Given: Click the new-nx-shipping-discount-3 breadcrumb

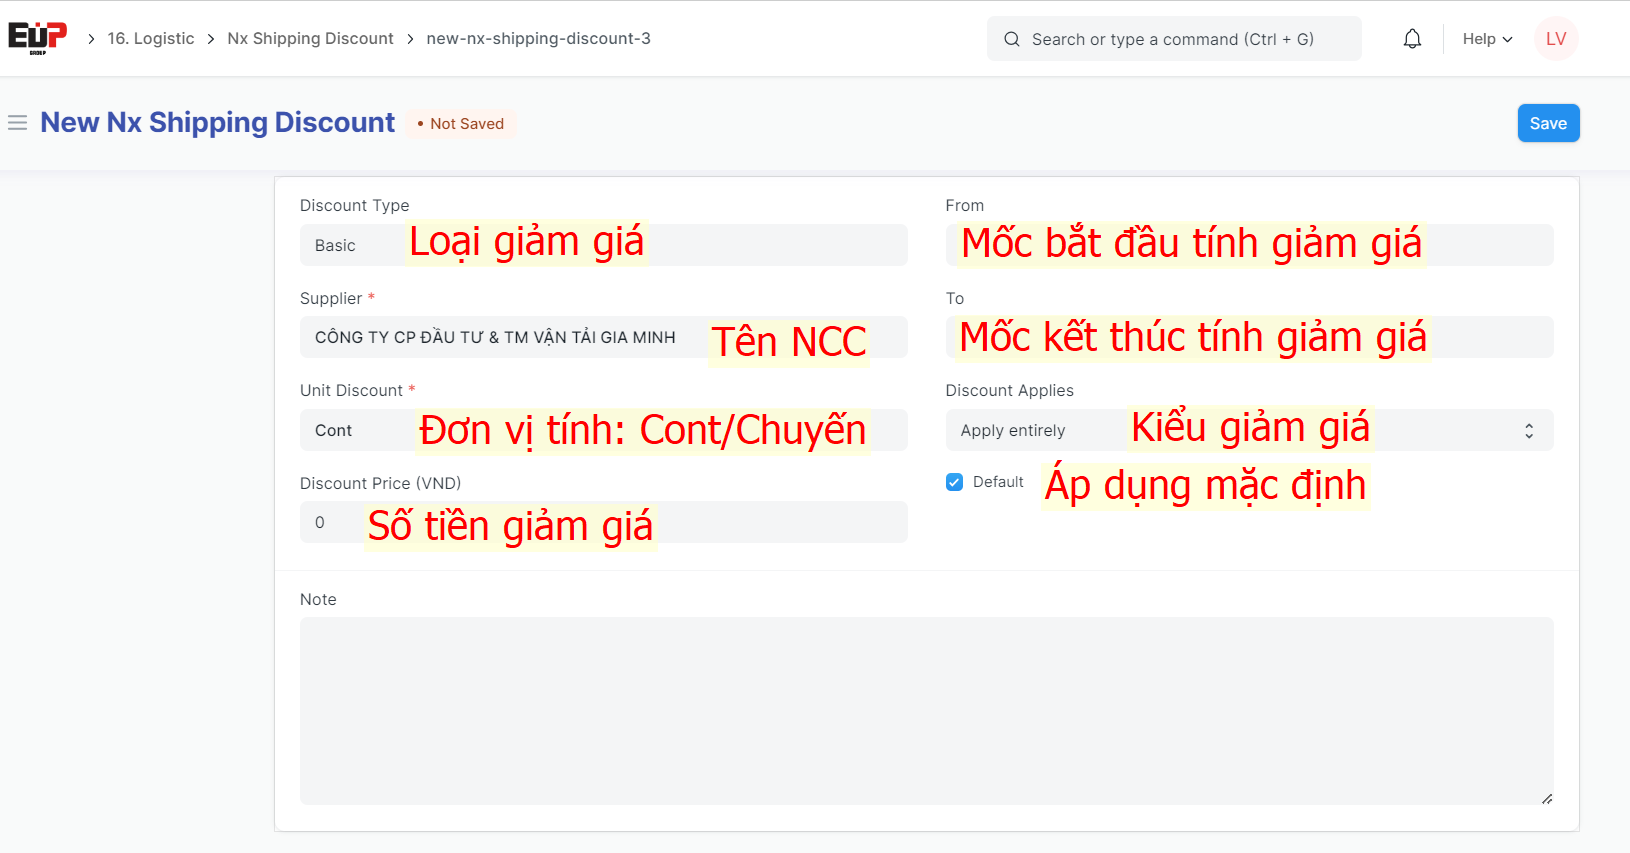Looking at the screenshot, I should (x=538, y=39).
